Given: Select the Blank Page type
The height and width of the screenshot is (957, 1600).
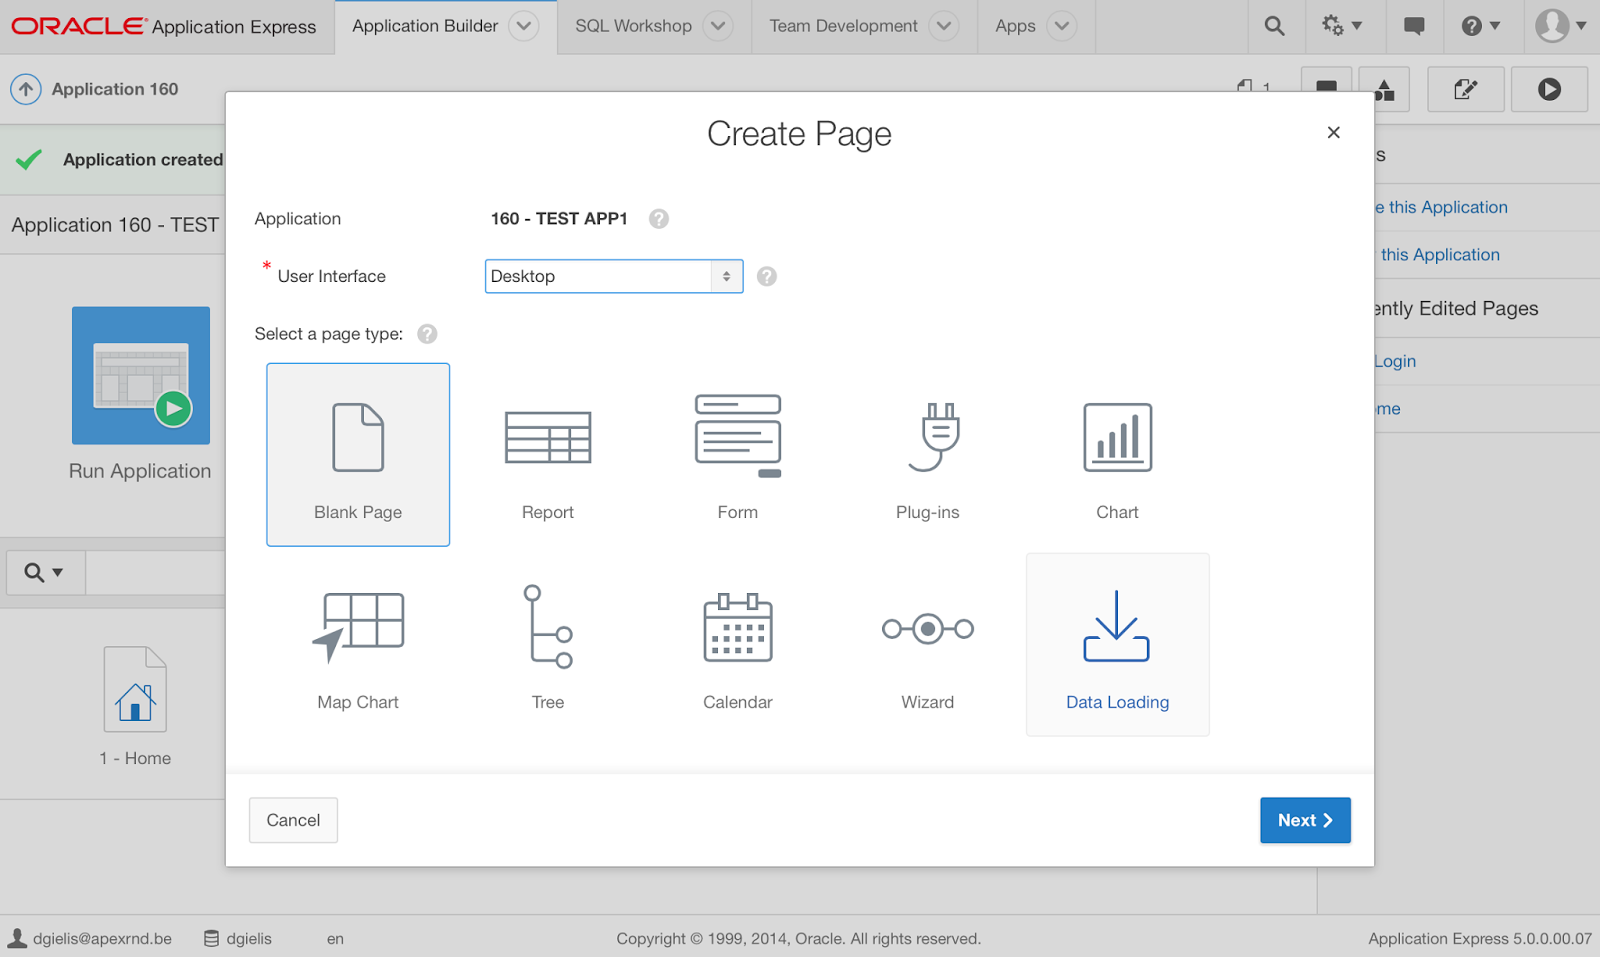Looking at the screenshot, I should click(358, 455).
